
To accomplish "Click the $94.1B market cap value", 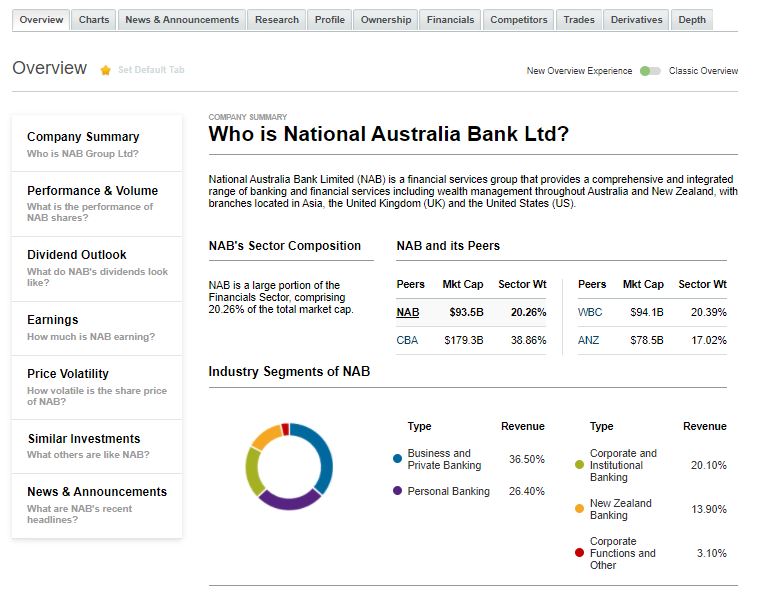I will (x=646, y=313).
